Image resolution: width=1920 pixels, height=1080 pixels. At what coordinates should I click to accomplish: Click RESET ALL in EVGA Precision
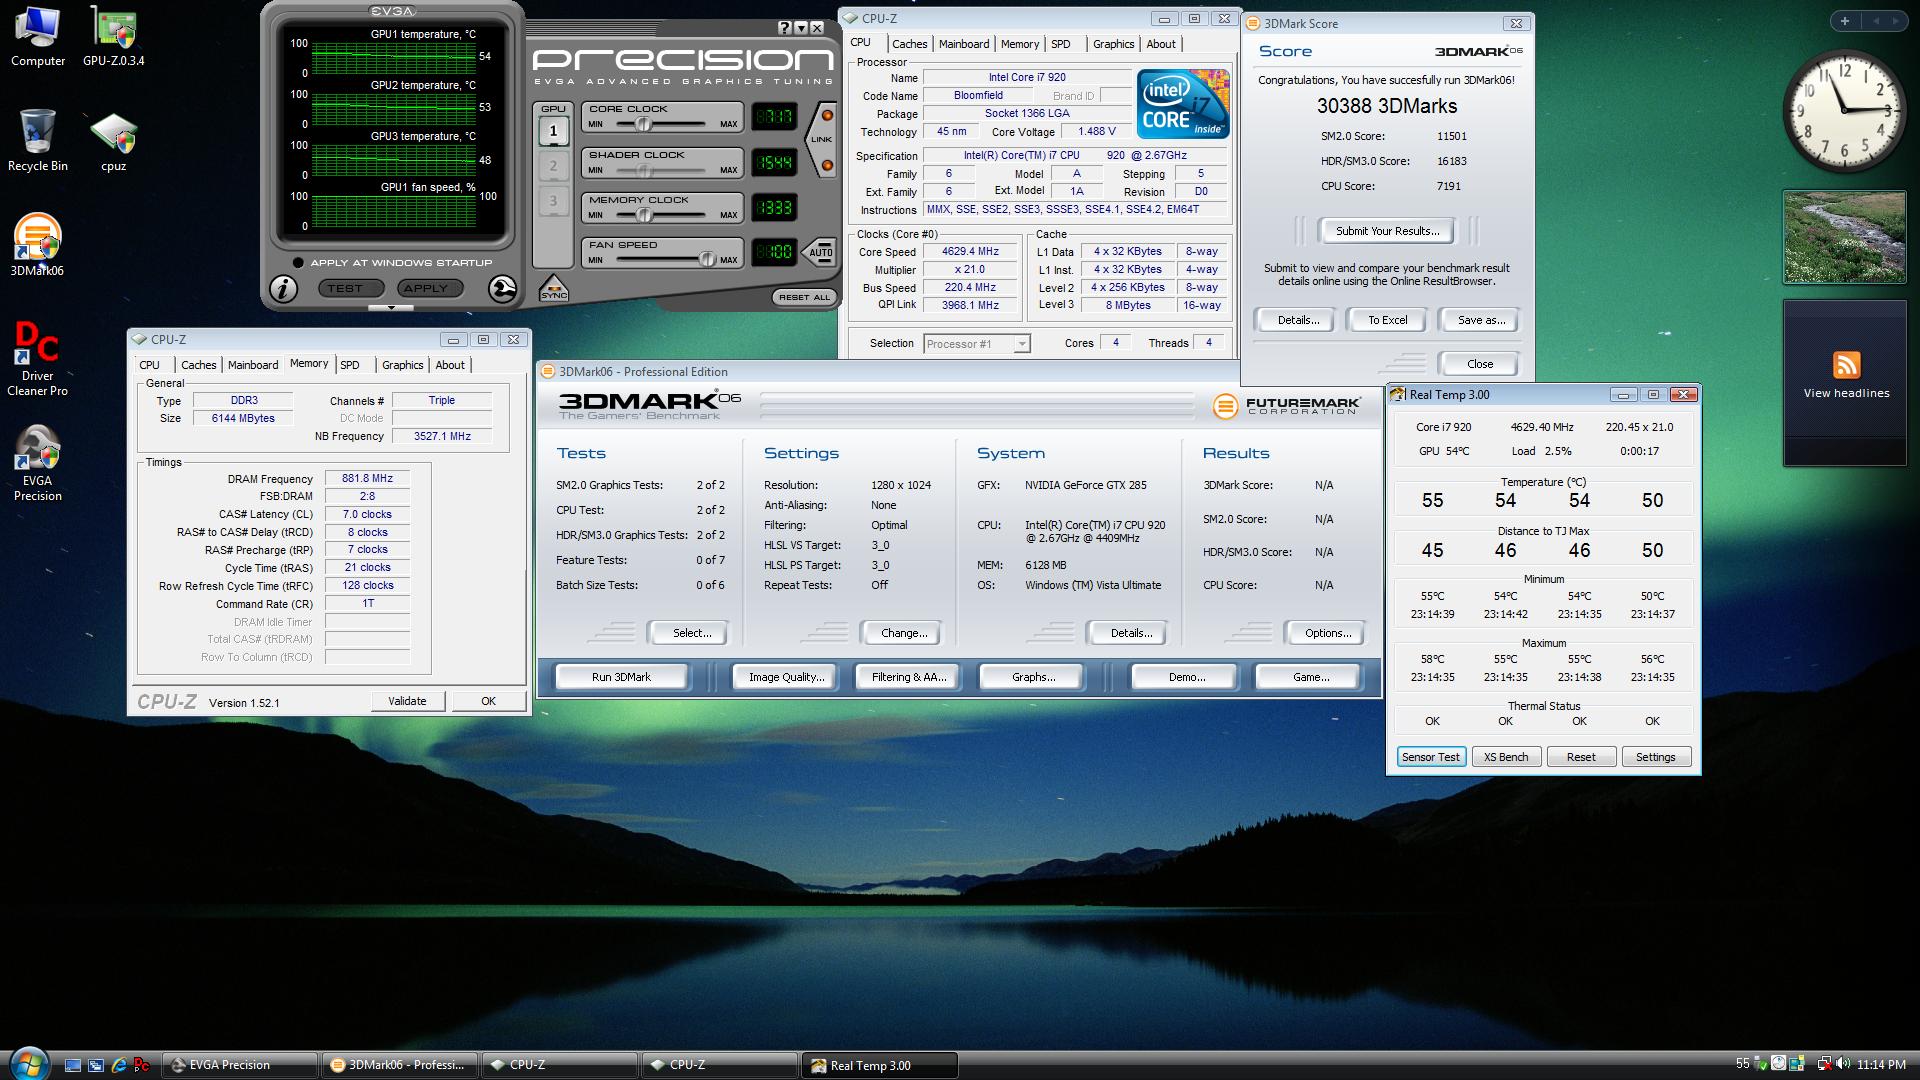(804, 297)
